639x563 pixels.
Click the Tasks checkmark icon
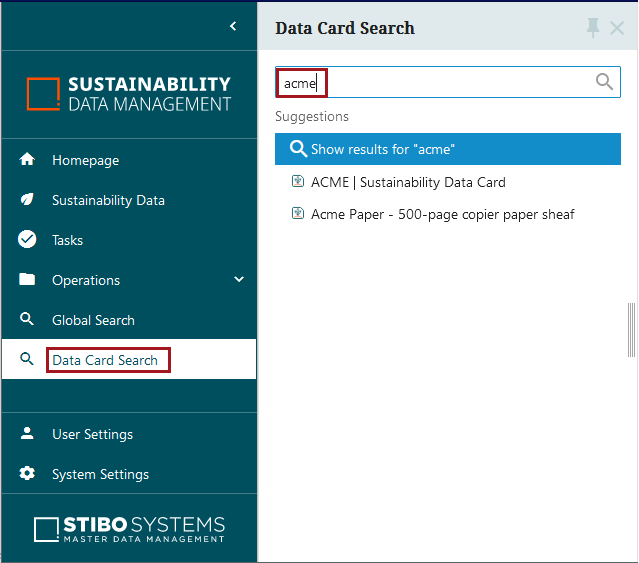pos(28,240)
